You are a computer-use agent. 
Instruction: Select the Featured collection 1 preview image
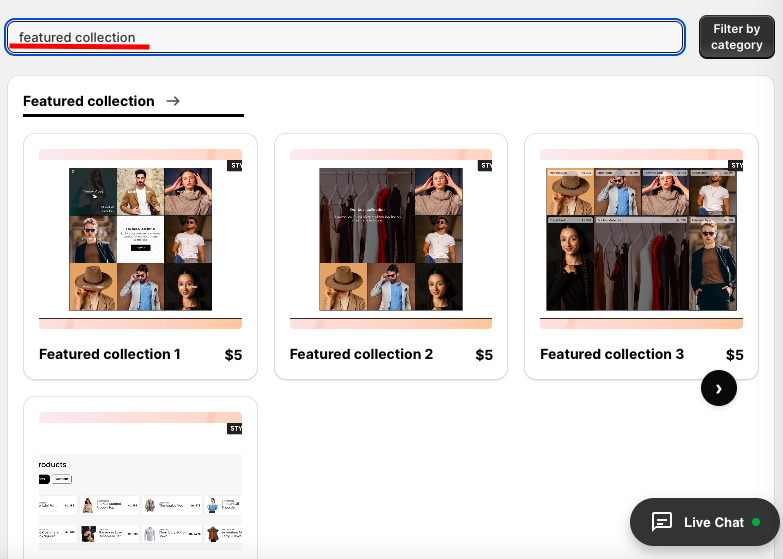(140, 239)
